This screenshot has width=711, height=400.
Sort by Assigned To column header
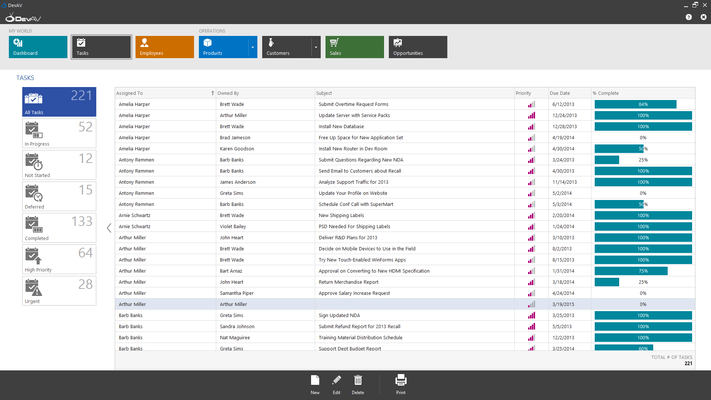coord(165,93)
